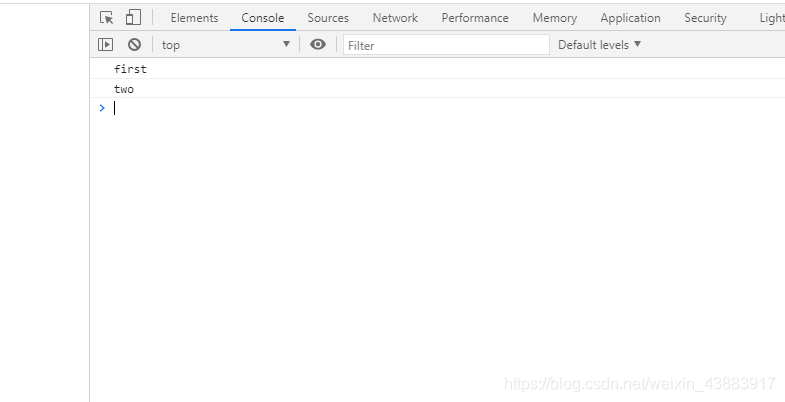The image size is (785, 402).
Task: Open the Sources tab
Action: (x=328, y=18)
